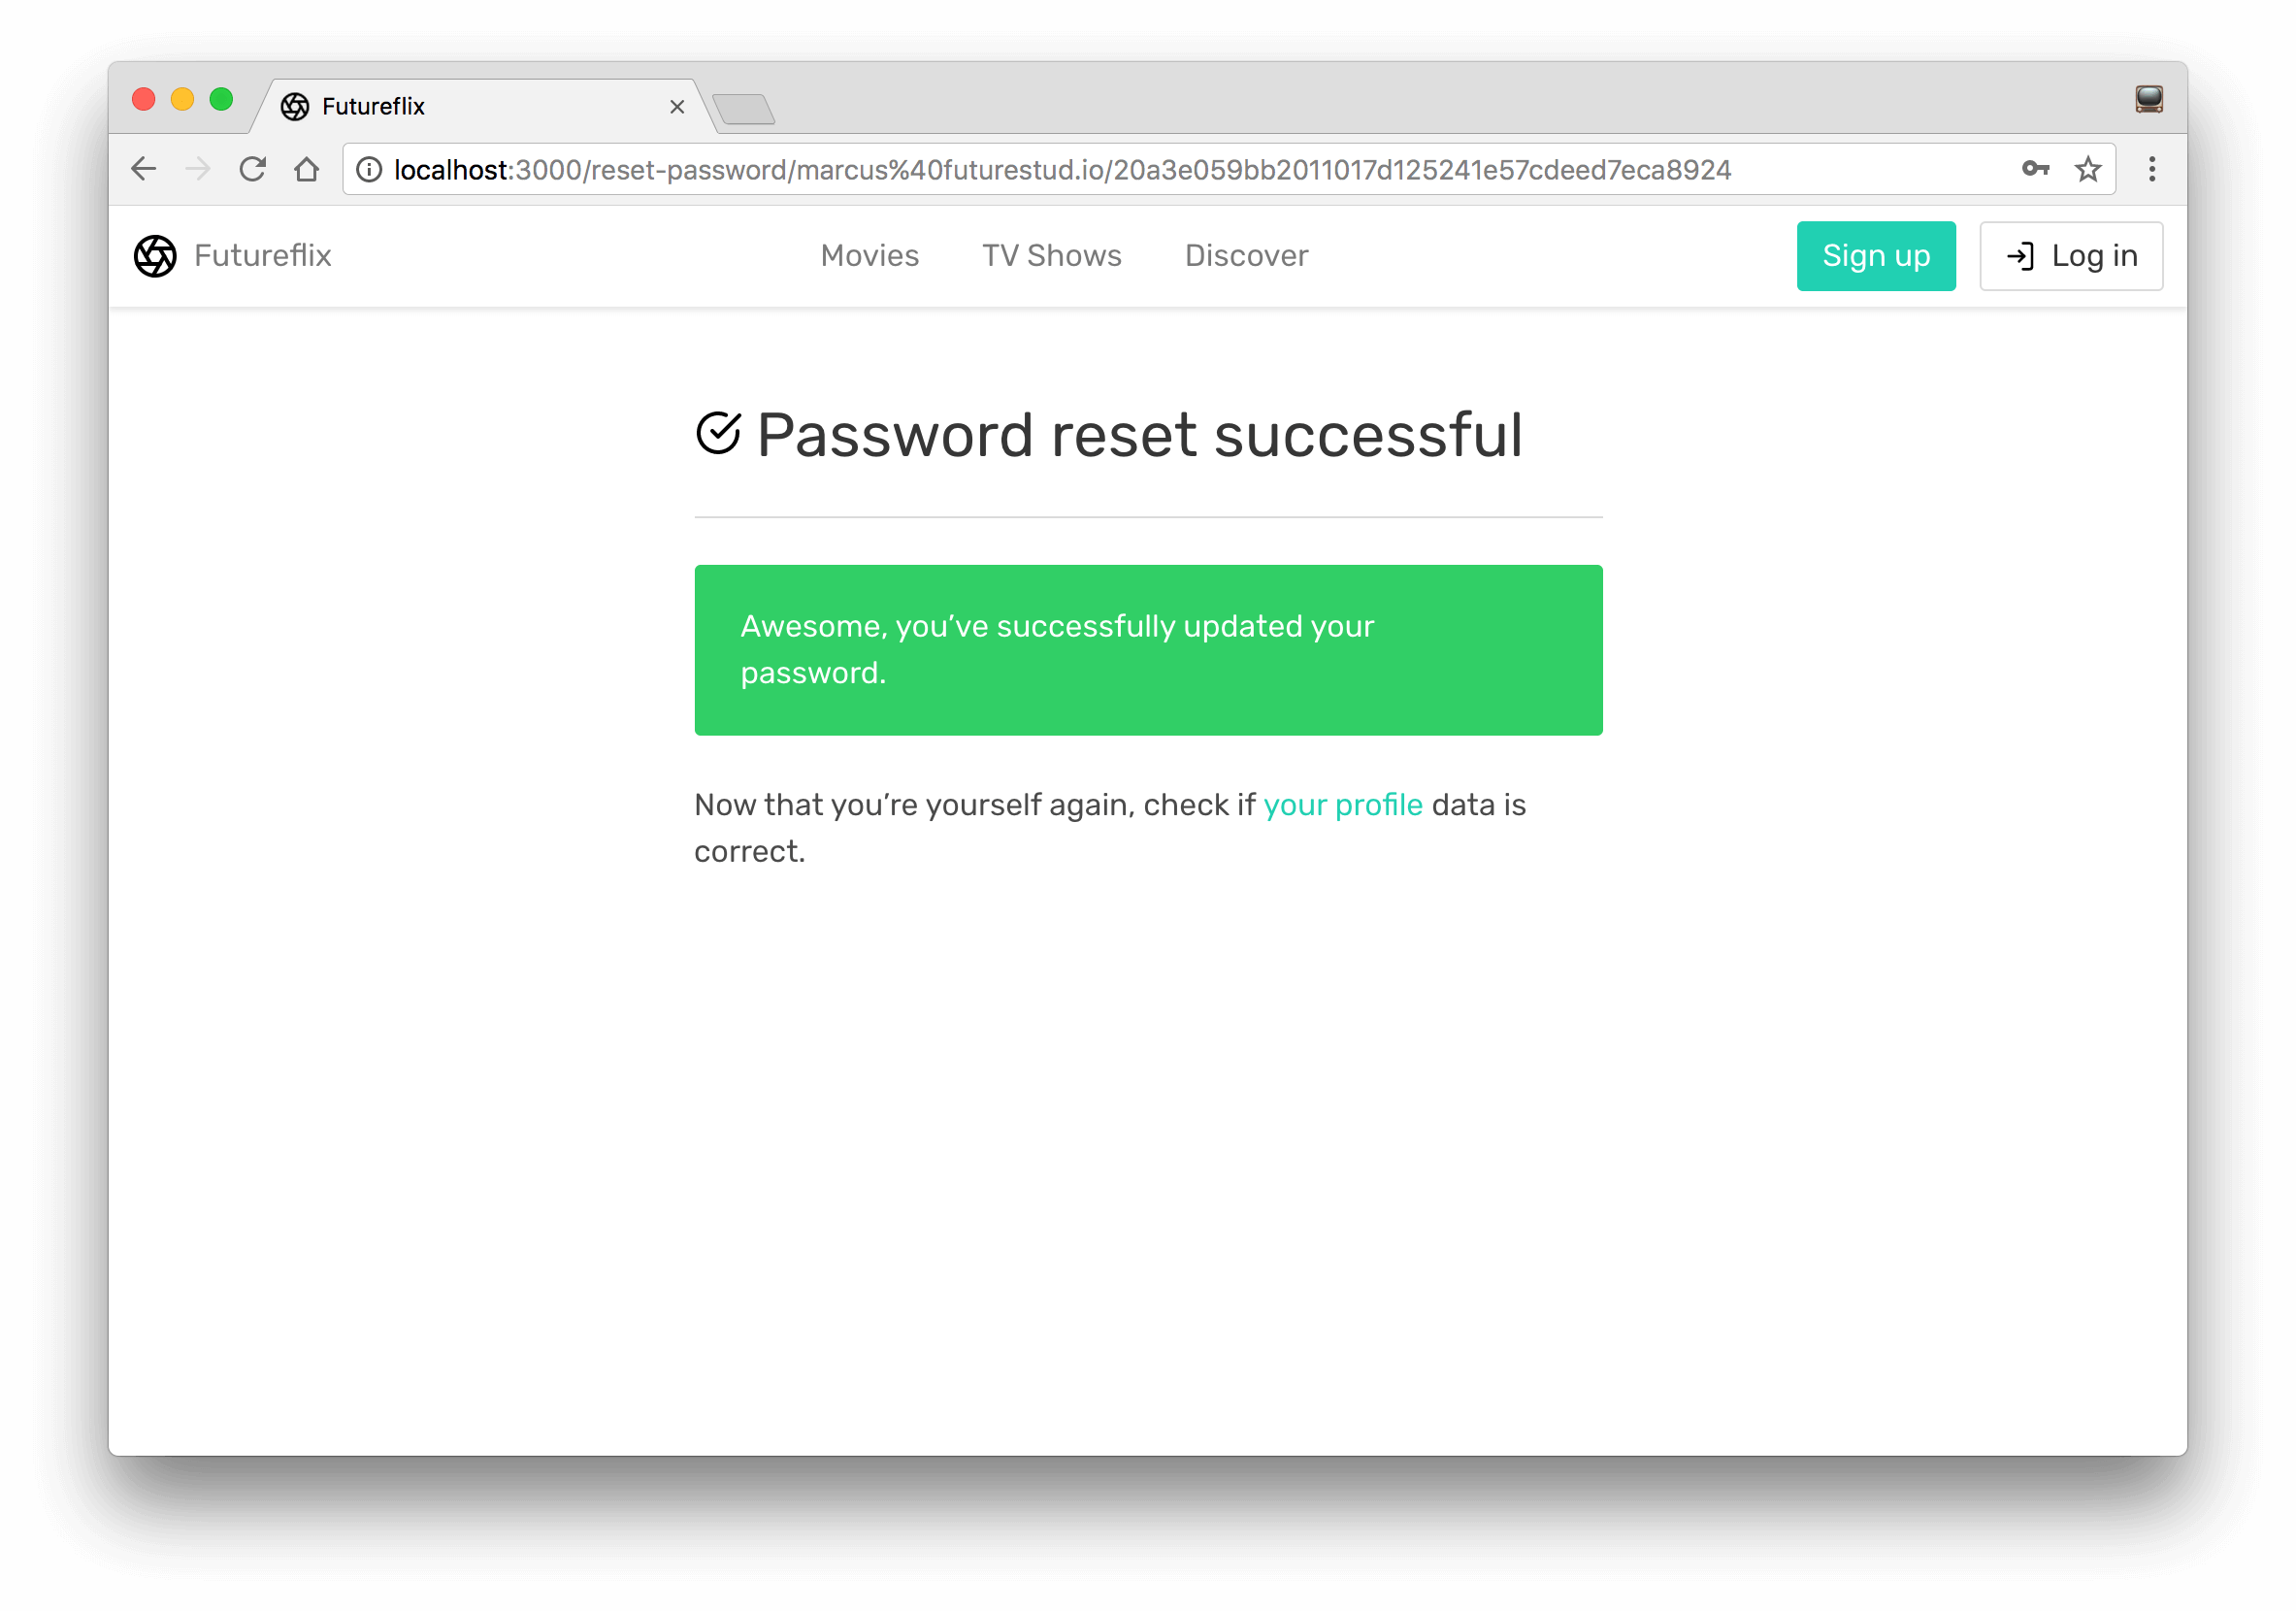2296x1611 pixels.
Task: Go to browser home icon
Action: (x=307, y=169)
